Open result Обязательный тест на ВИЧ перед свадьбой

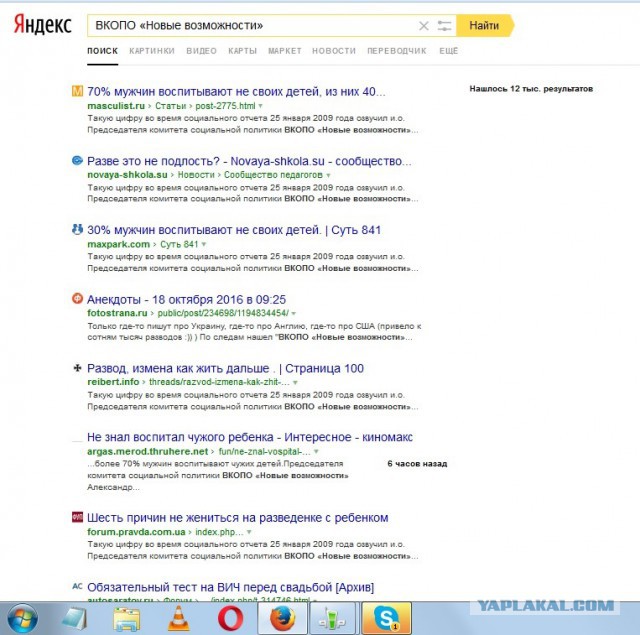231,587
